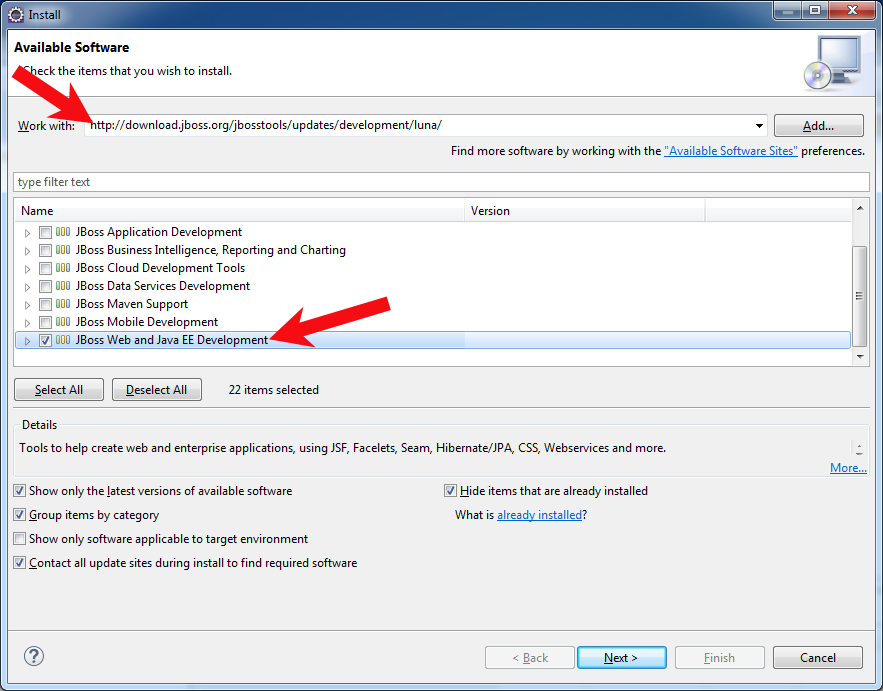
Task: Click Select All button
Action: tap(59, 390)
